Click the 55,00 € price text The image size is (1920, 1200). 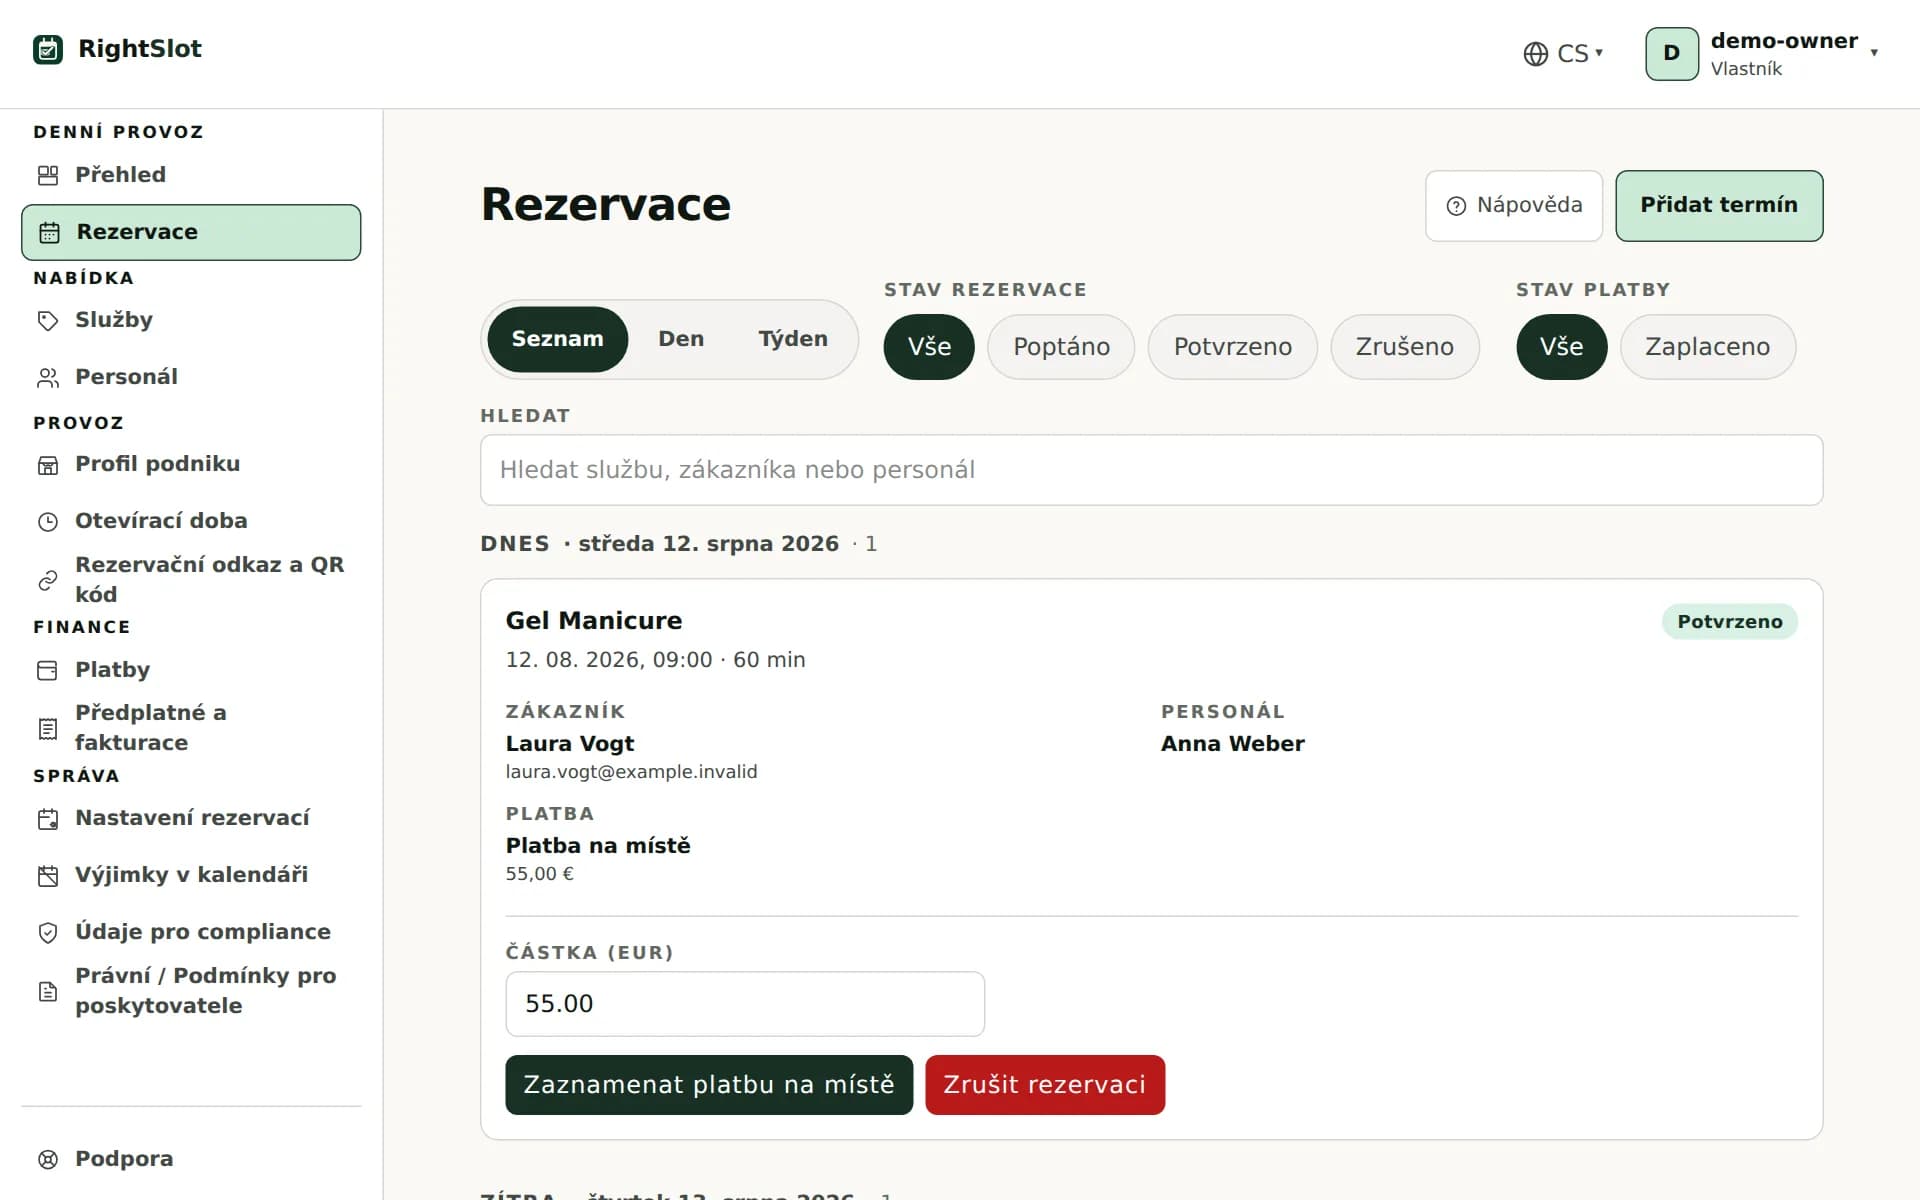(539, 874)
